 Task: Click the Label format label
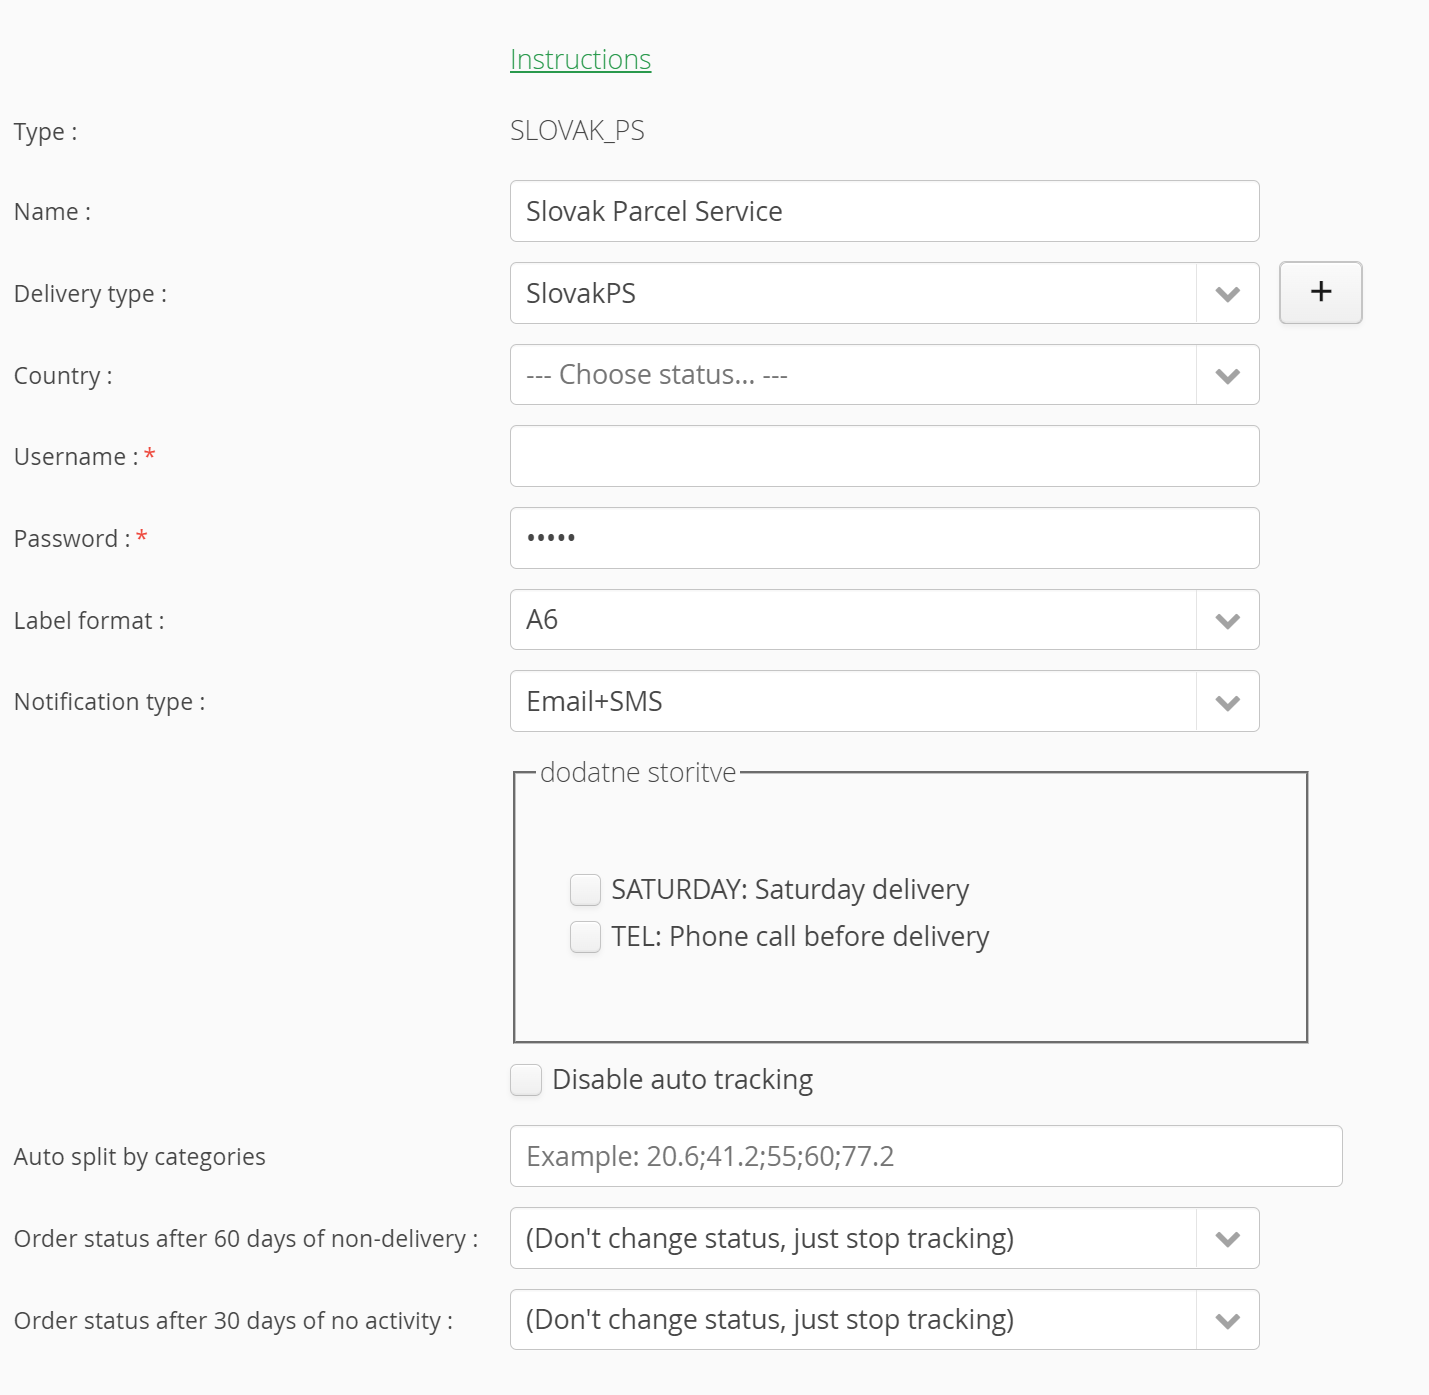(x=89, y=621)
